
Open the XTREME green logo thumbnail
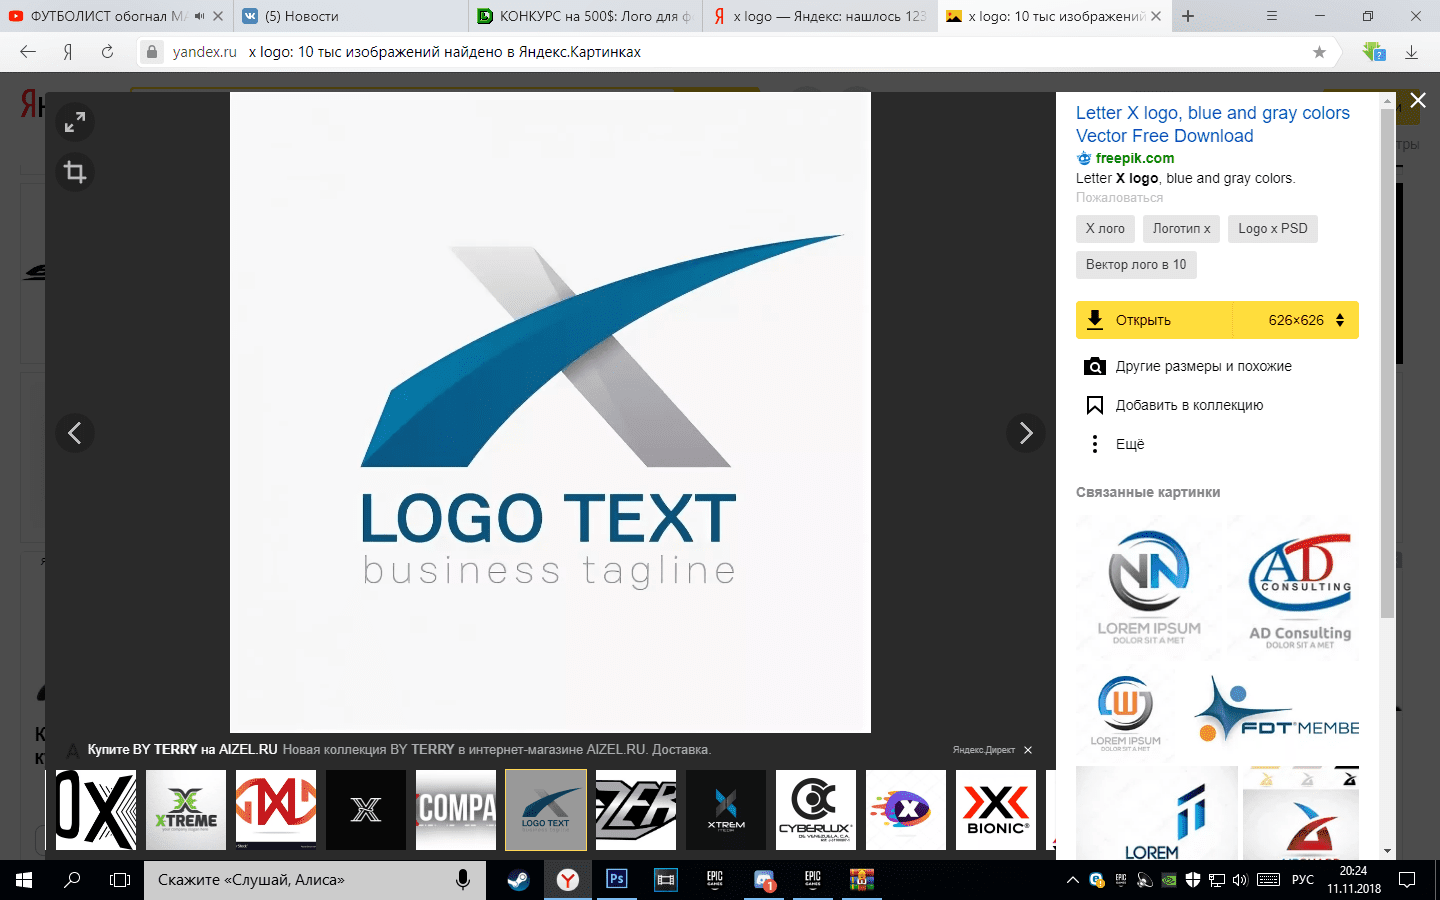tap(186, 810)
